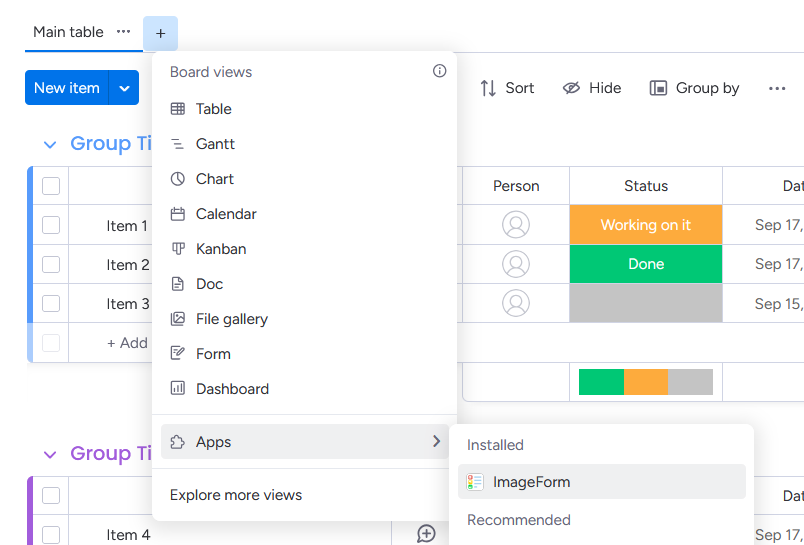Open the New item dropdown arrow
The image size is (804, 545).
point(124,88)
